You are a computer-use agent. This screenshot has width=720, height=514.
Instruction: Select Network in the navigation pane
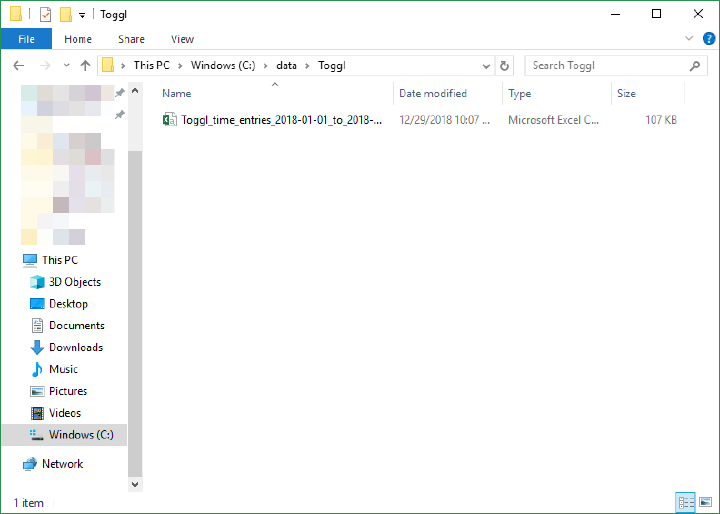[x=62, y=464]
